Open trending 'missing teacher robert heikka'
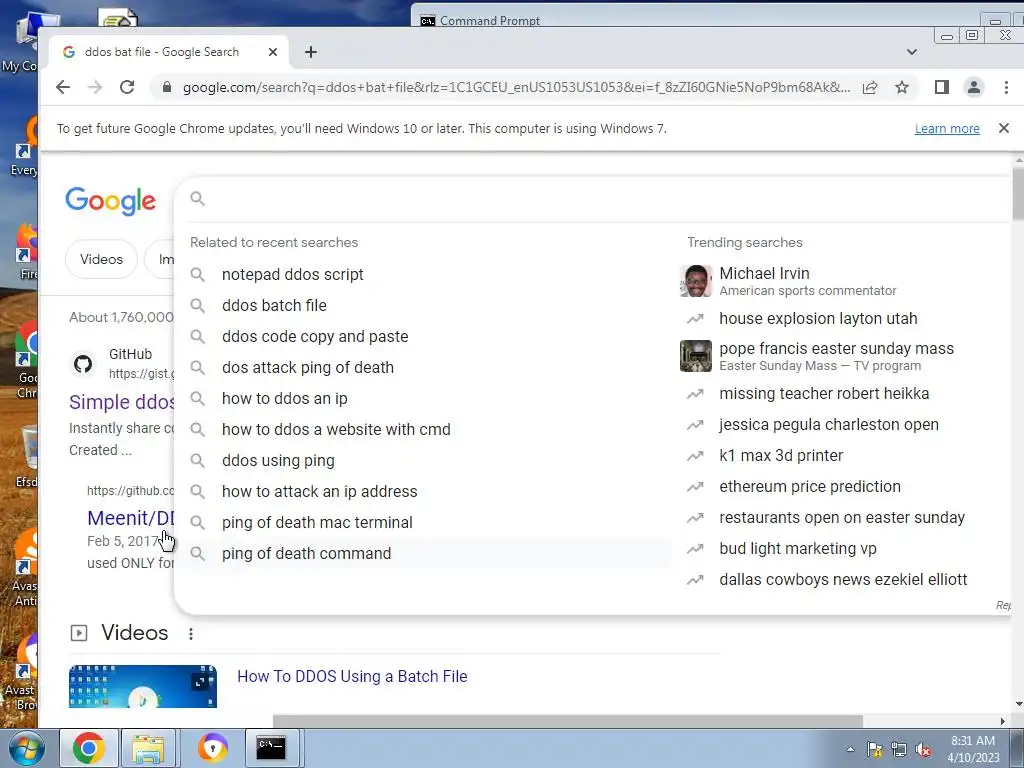1024x768 pixels. [824, 394]
